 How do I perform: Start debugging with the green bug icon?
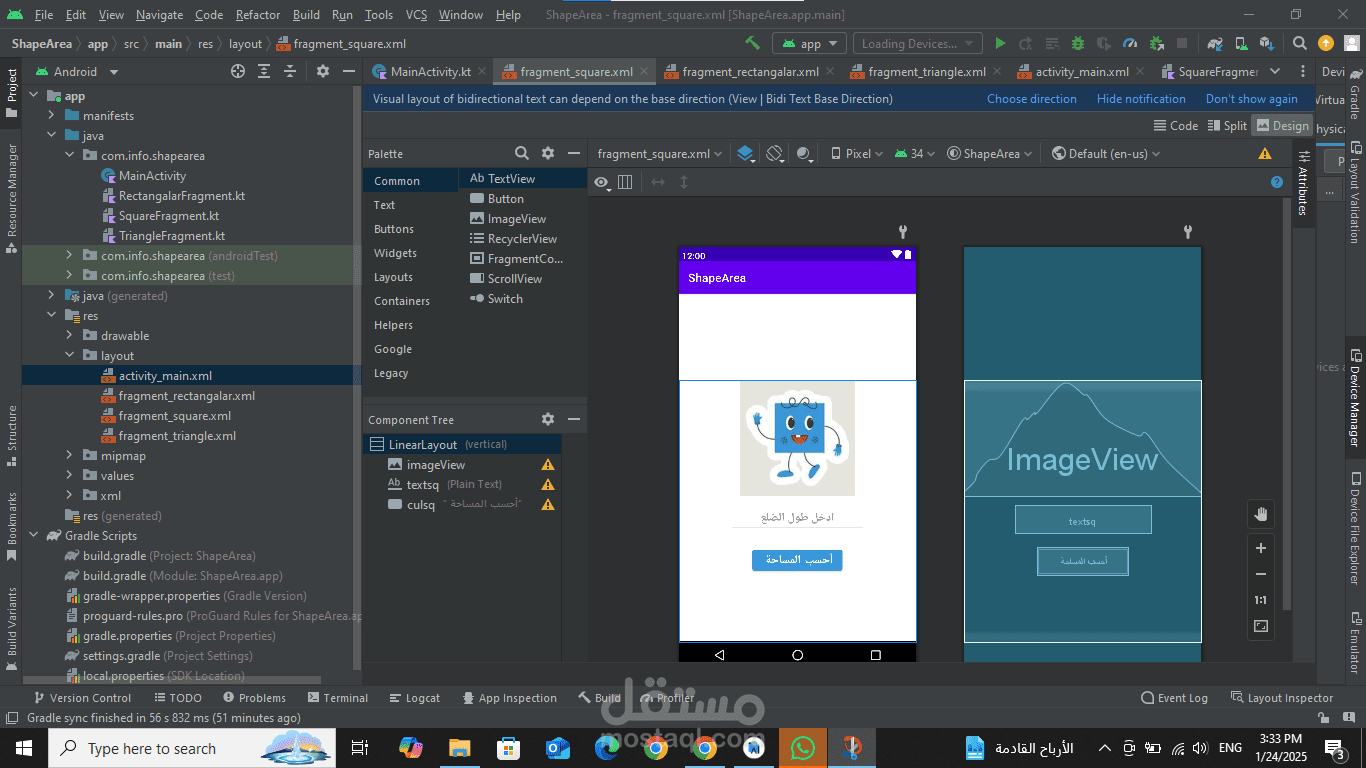tap(1078, 43)
